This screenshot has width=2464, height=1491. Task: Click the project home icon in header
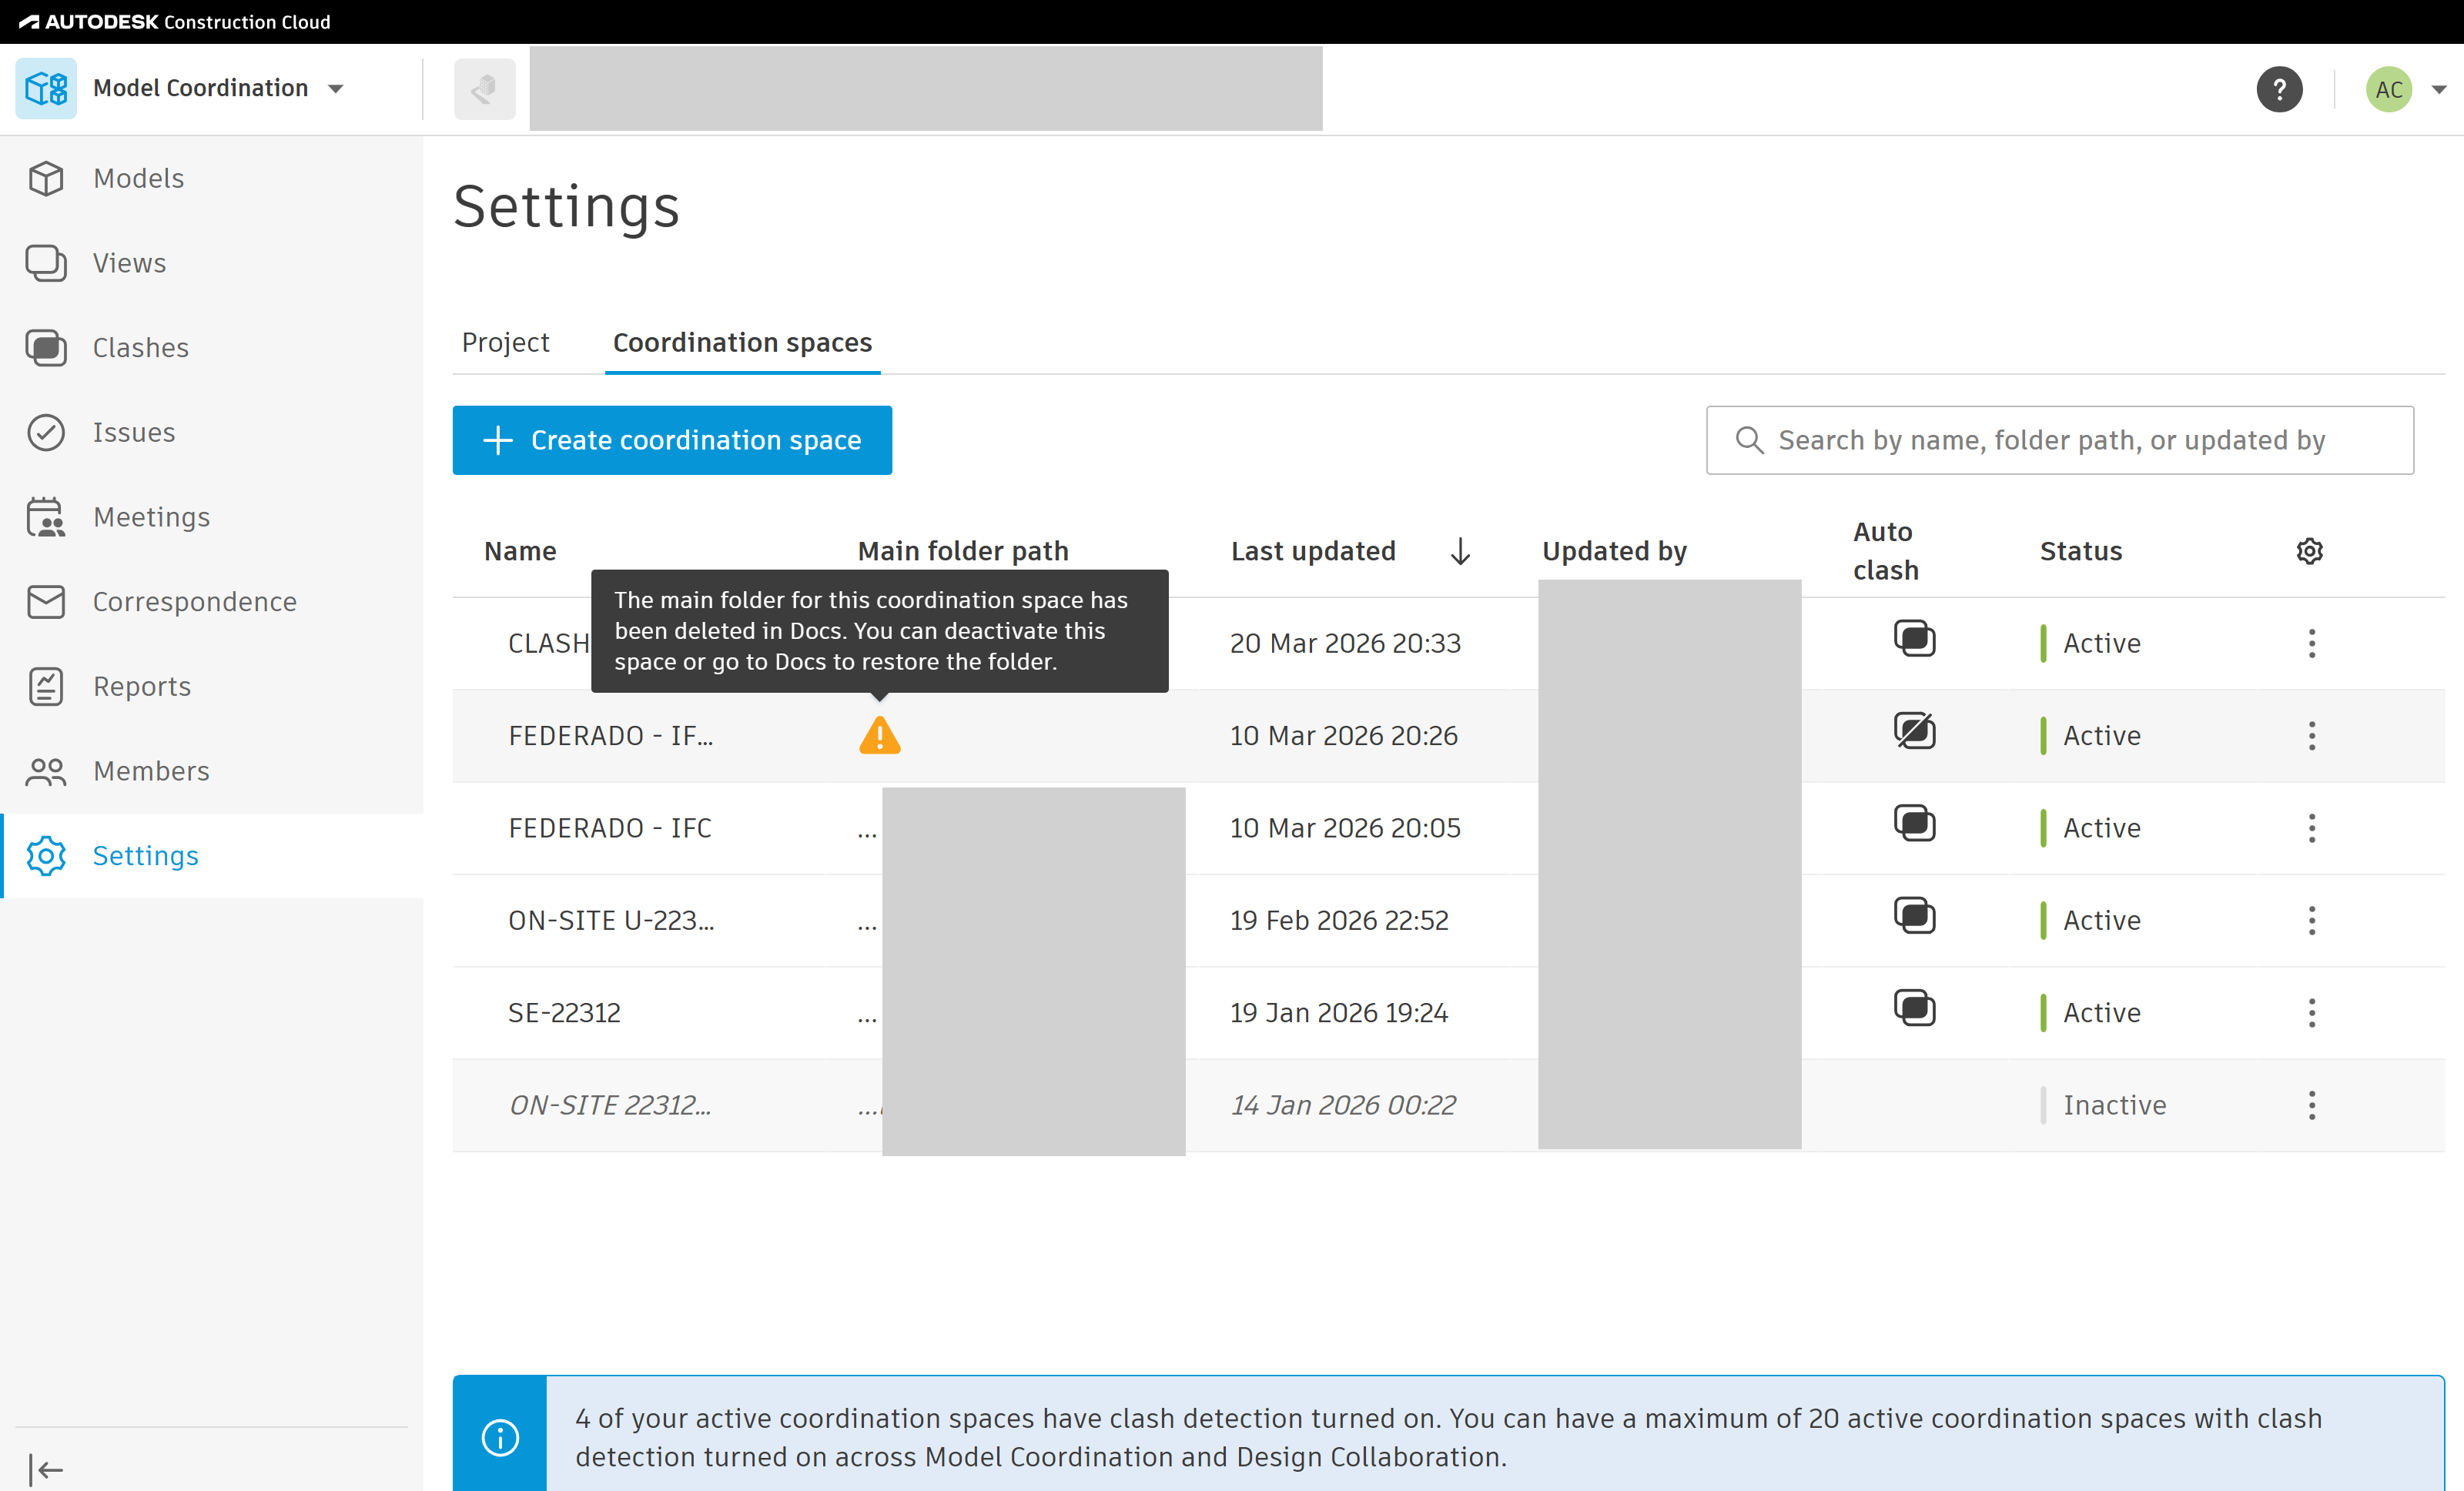click(484, 89)
